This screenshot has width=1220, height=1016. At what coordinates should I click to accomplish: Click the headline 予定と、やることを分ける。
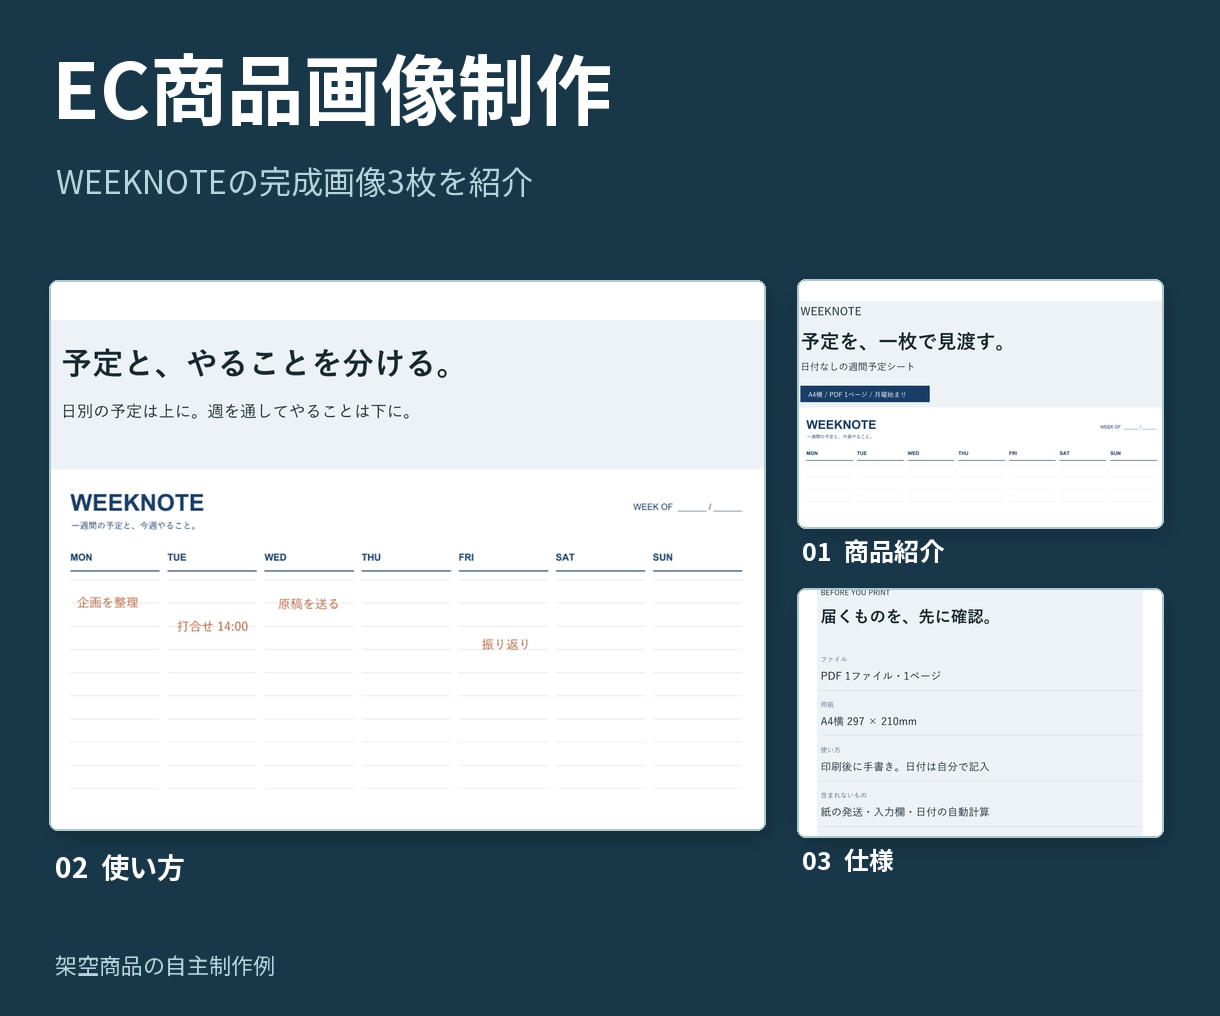[259, 363]
